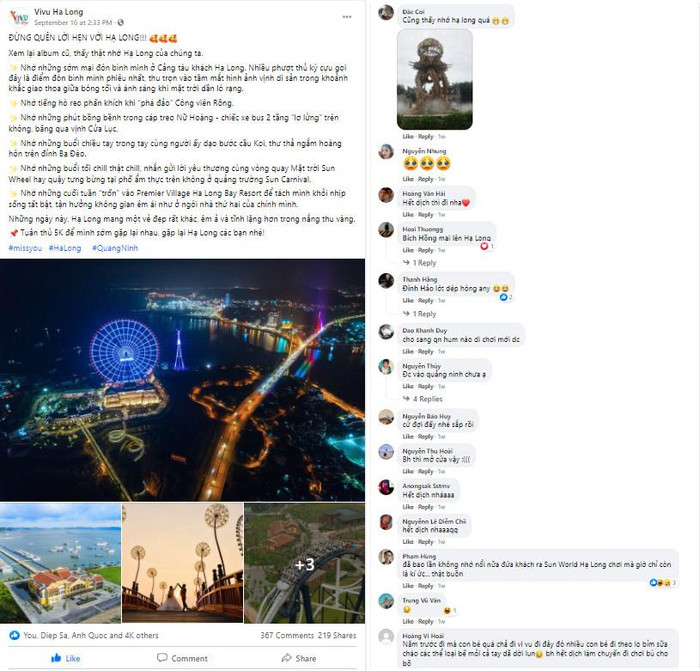Screen dimensions: 700x671
Task: Click the Comment speech bubble button
Action: tap(183, 658)
